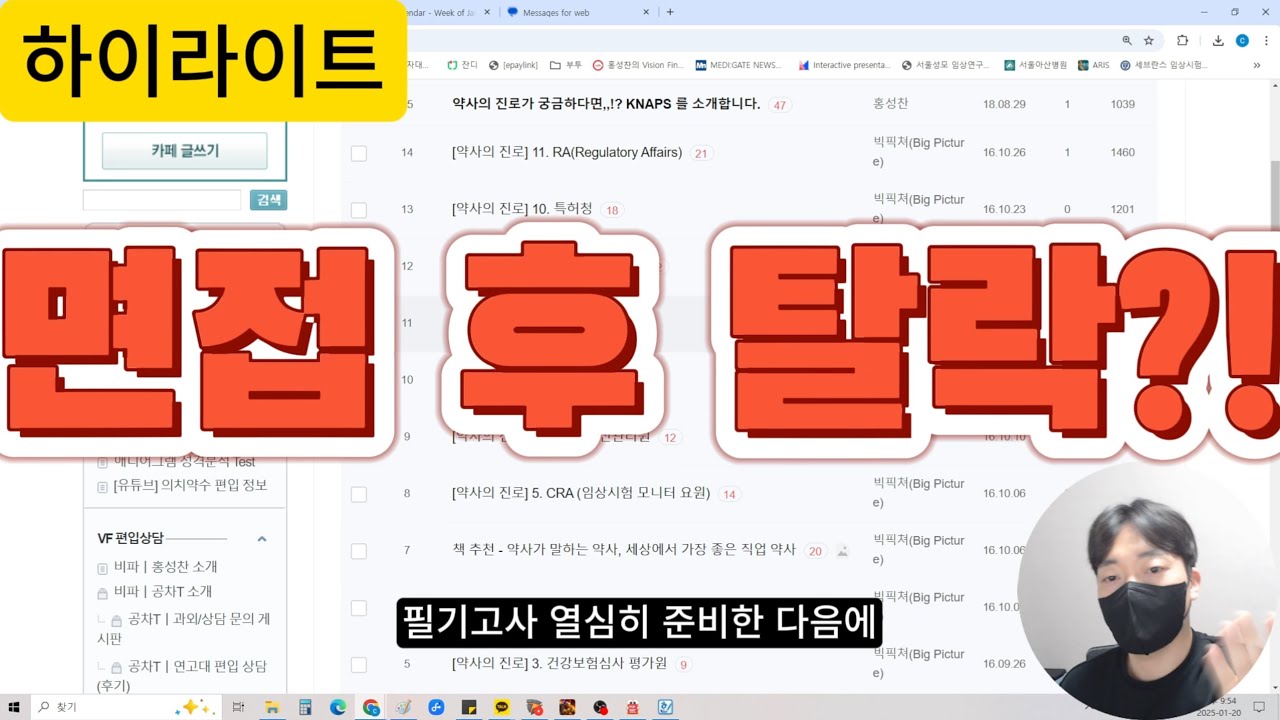
Task: Click the 검색 search button
Action: click(268, 200)
